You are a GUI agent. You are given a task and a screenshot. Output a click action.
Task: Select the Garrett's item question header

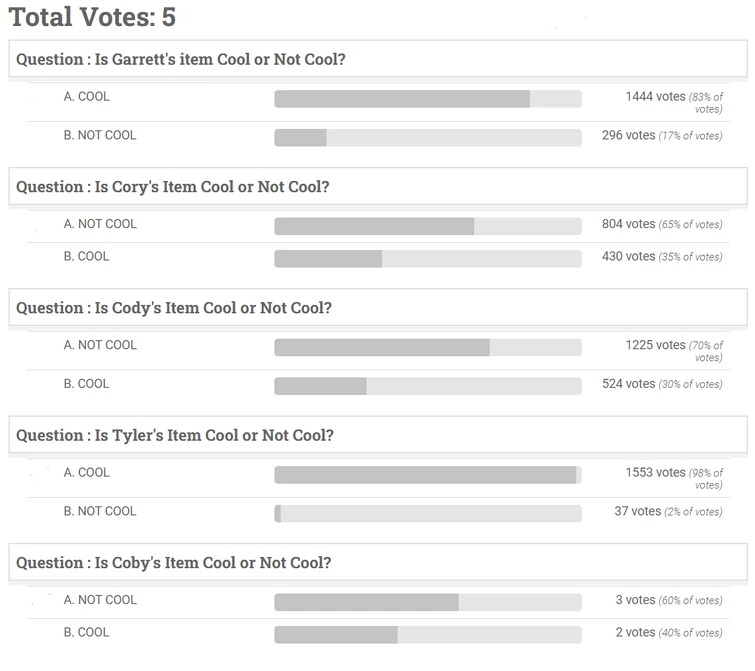tap(181, 60)
